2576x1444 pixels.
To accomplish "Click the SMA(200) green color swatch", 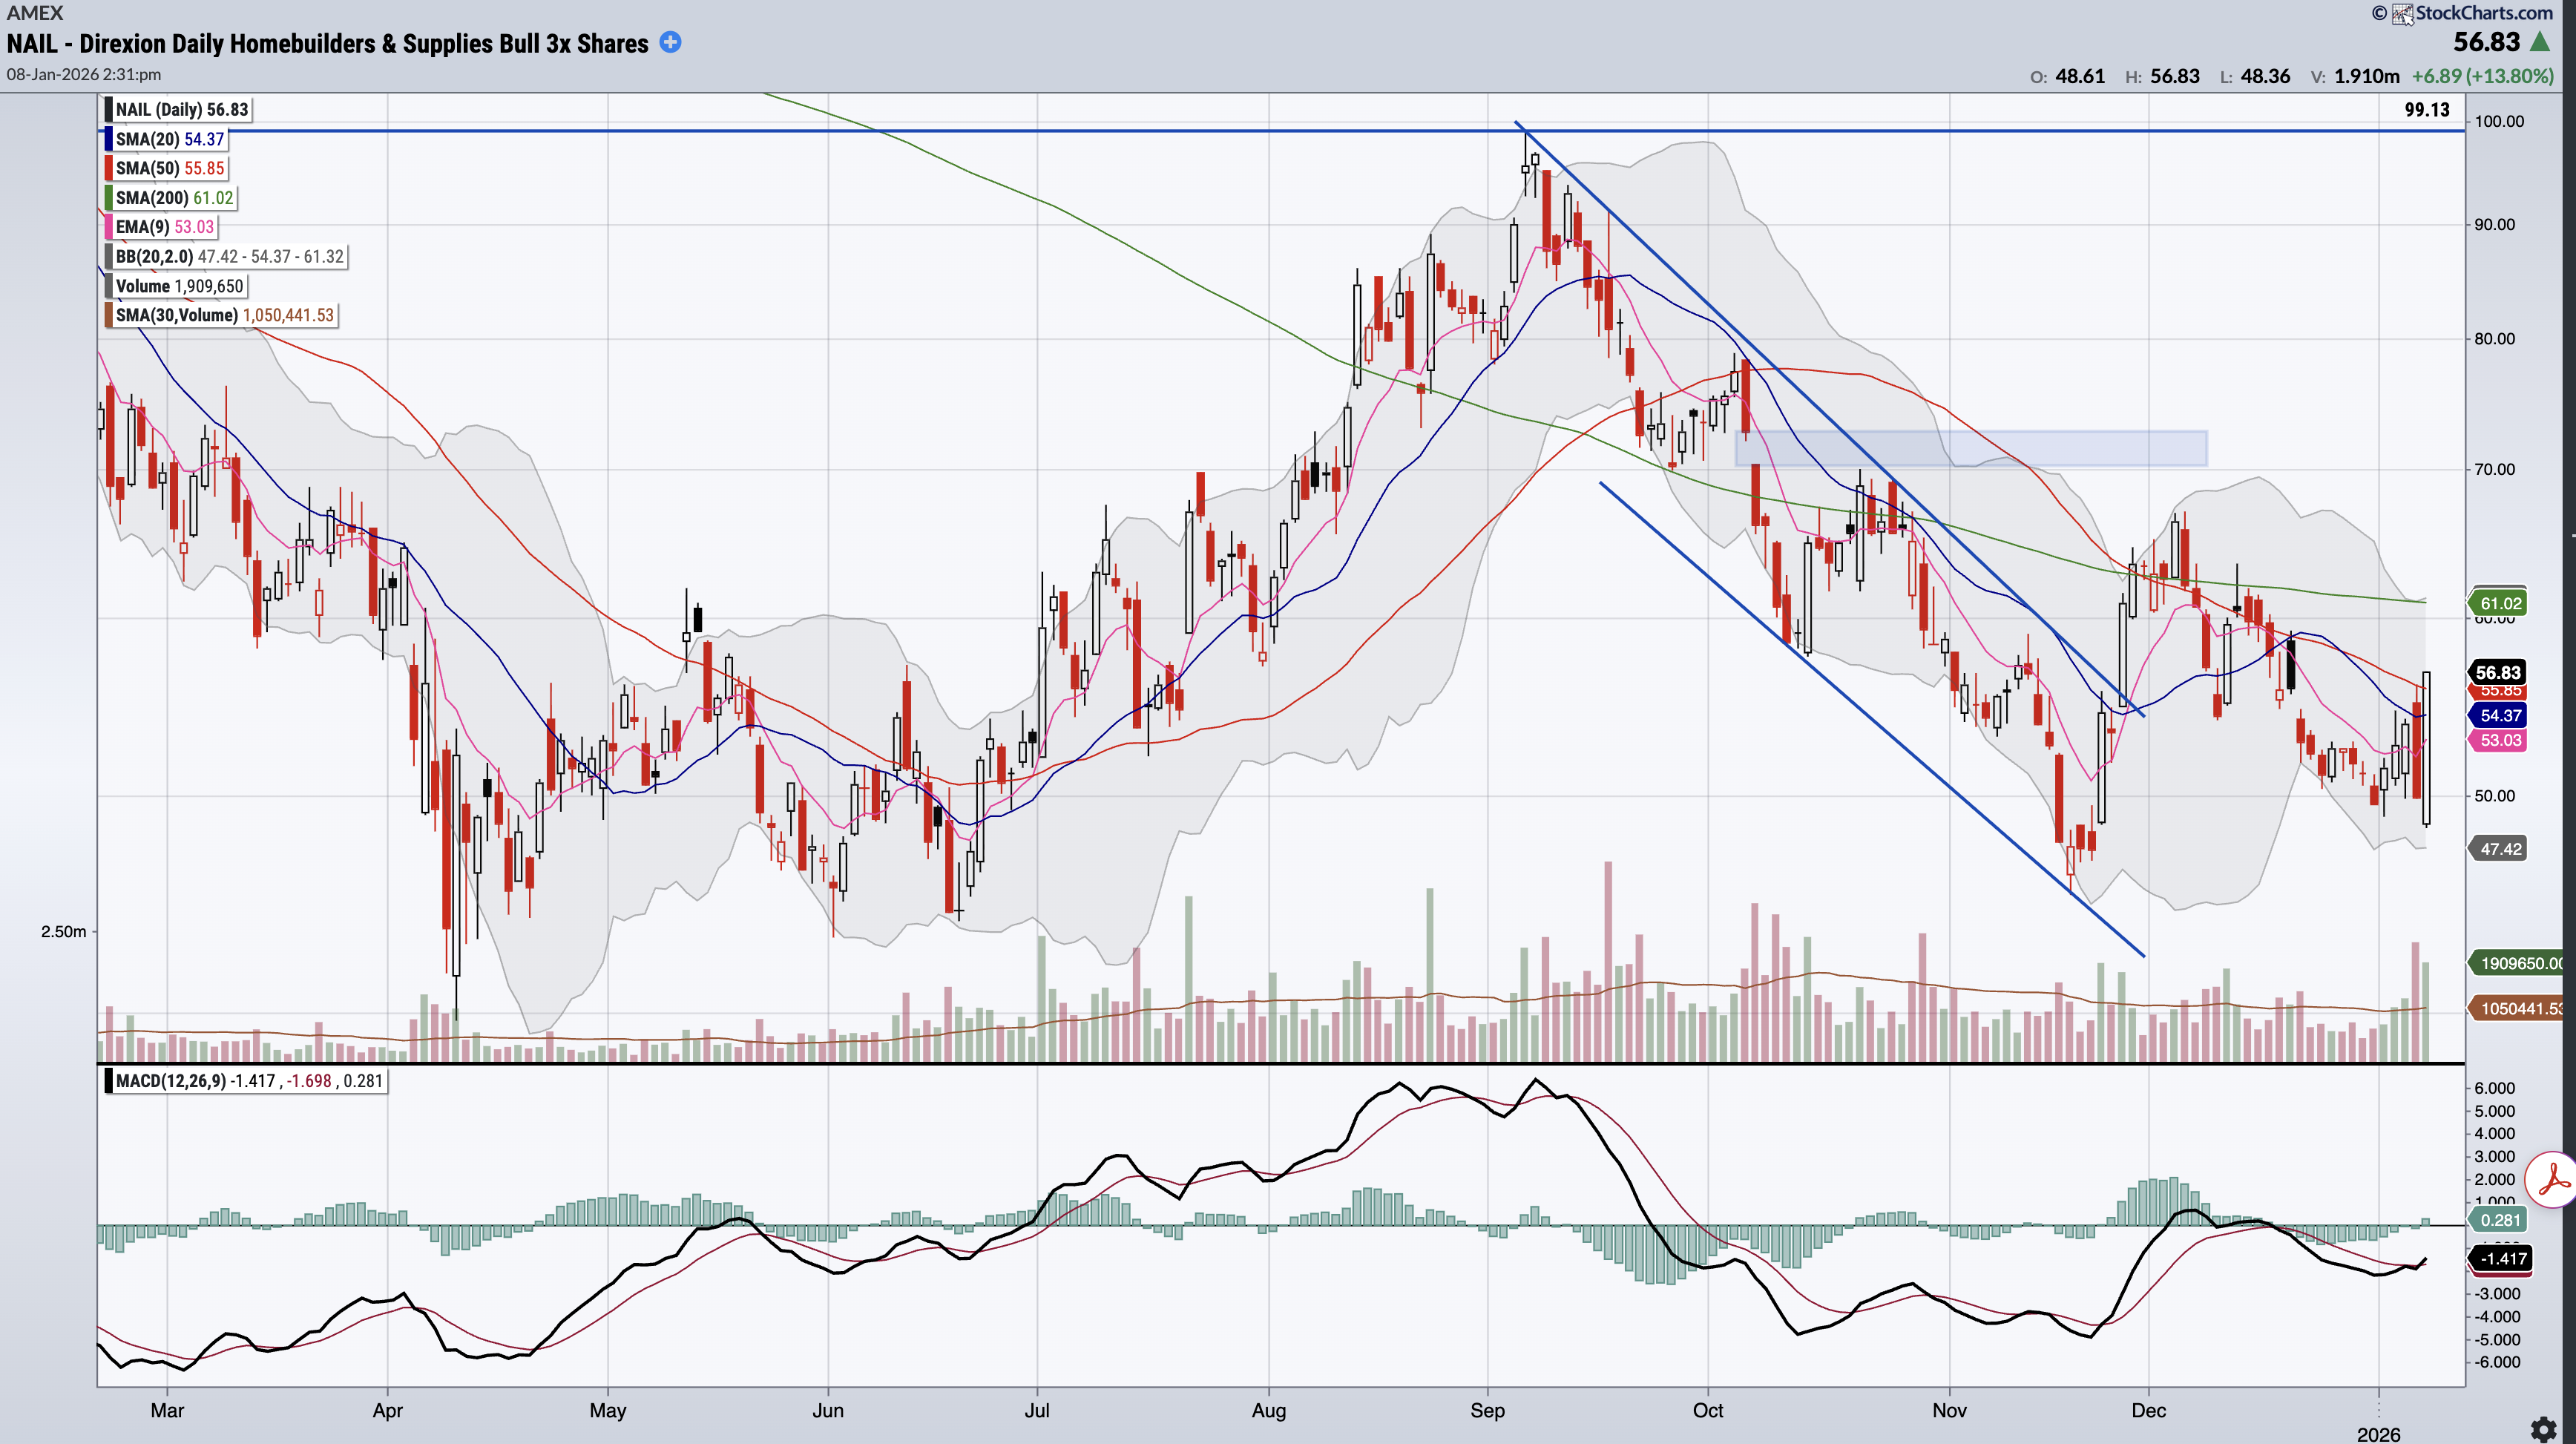I will pyautogui.click(x=108, y=198).
